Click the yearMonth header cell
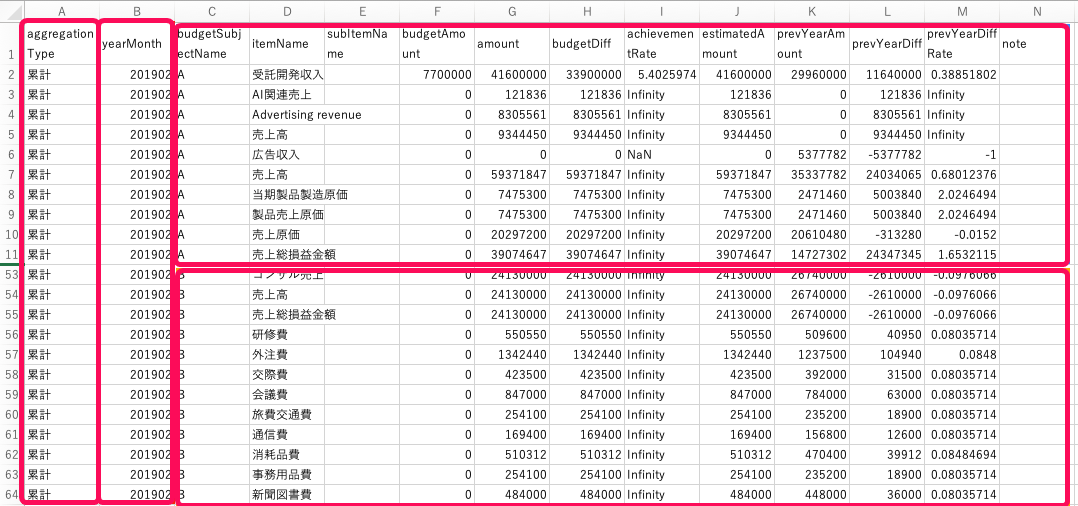 pos(137,43)
